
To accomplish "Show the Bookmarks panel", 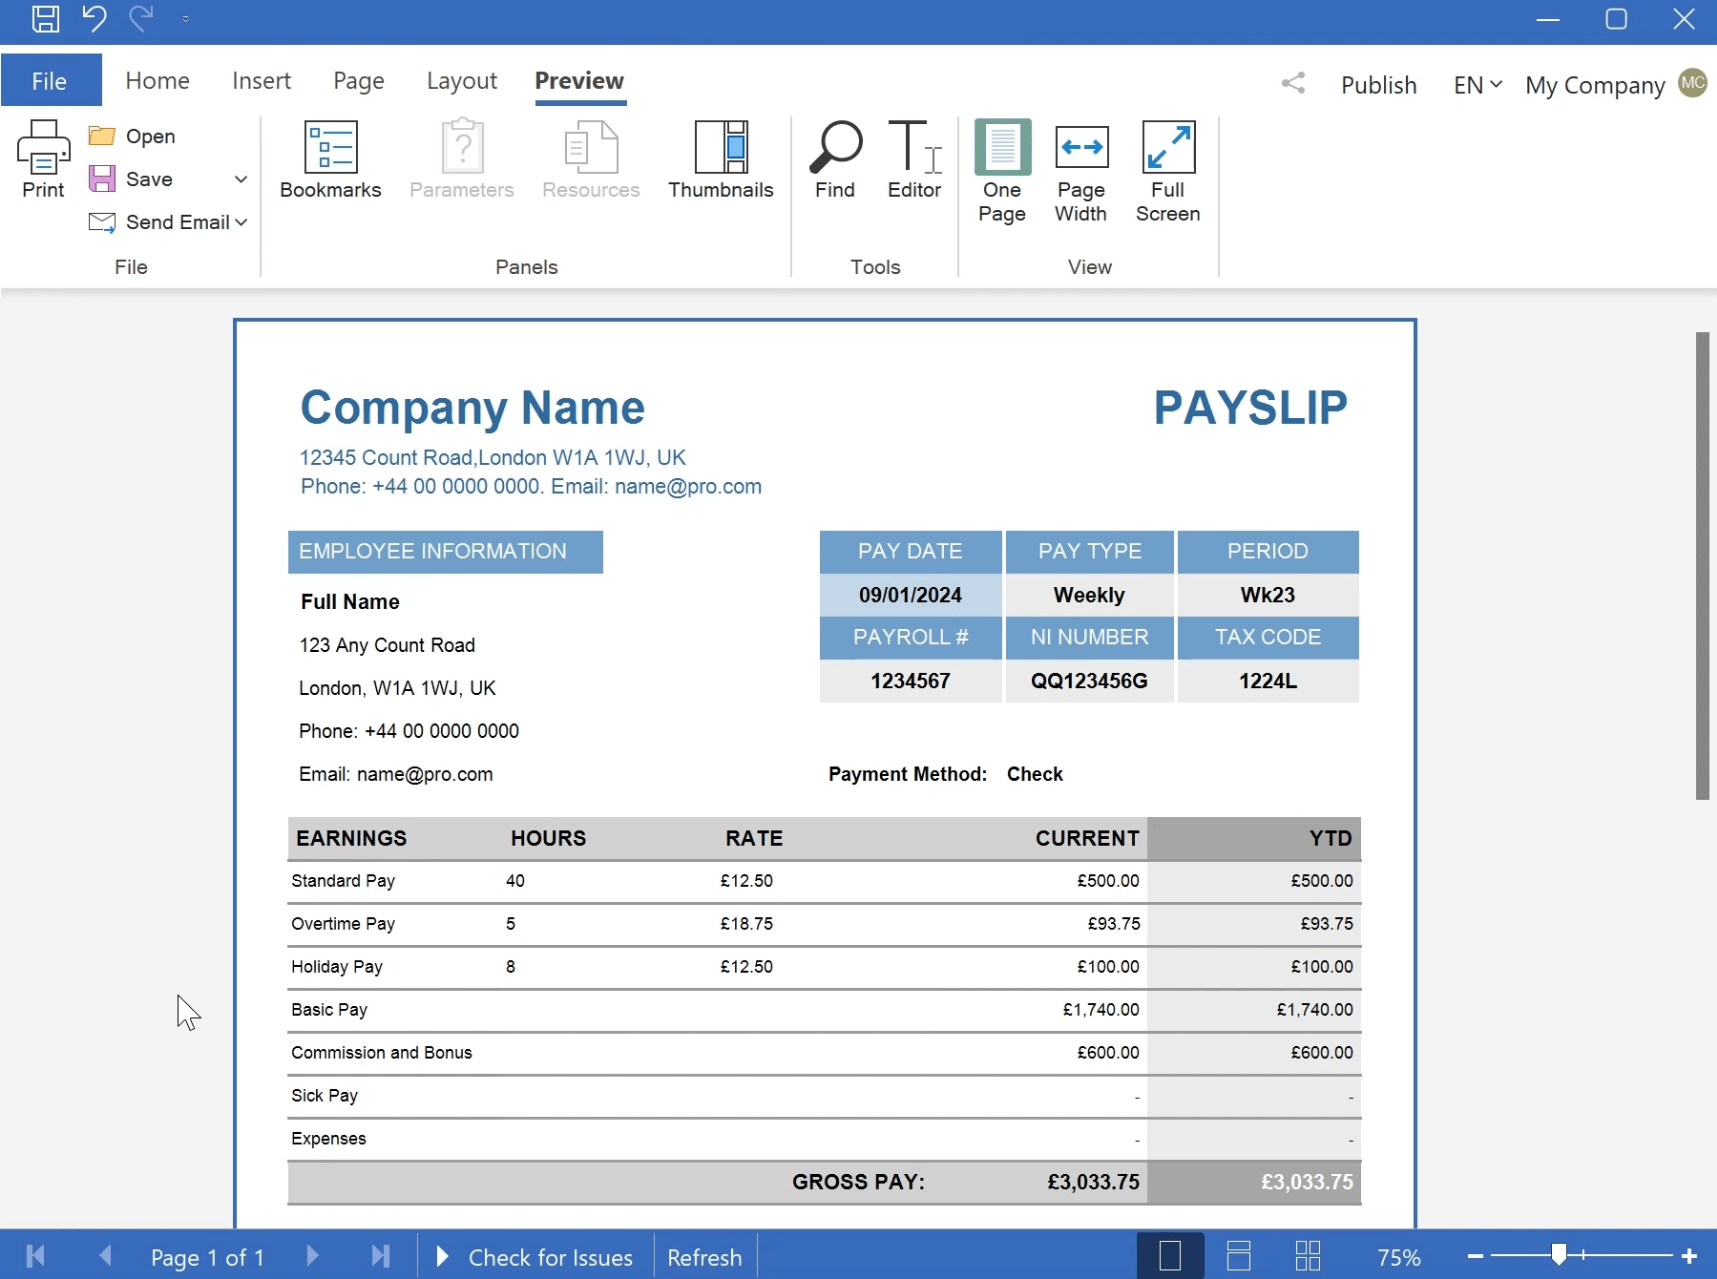I will pyautogui.click(x=330, y=160).
